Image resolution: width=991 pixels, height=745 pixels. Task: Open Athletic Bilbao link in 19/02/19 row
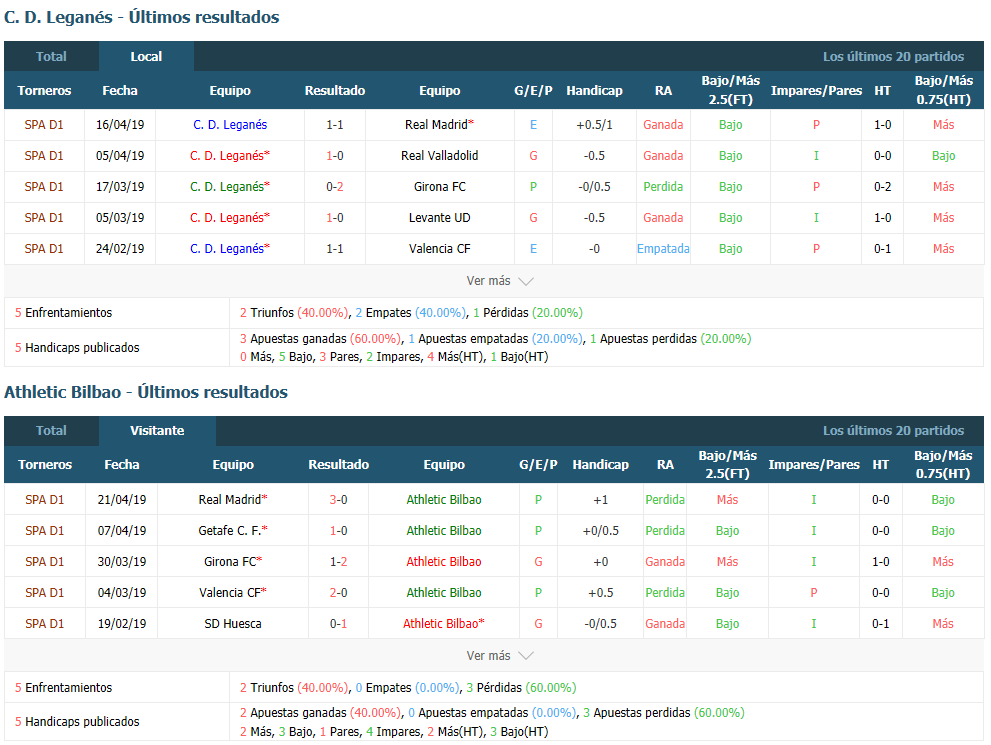444,623
